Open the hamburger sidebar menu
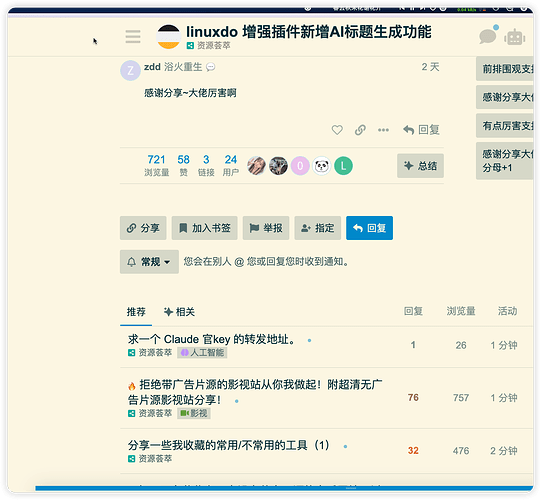 click(133, 37)
